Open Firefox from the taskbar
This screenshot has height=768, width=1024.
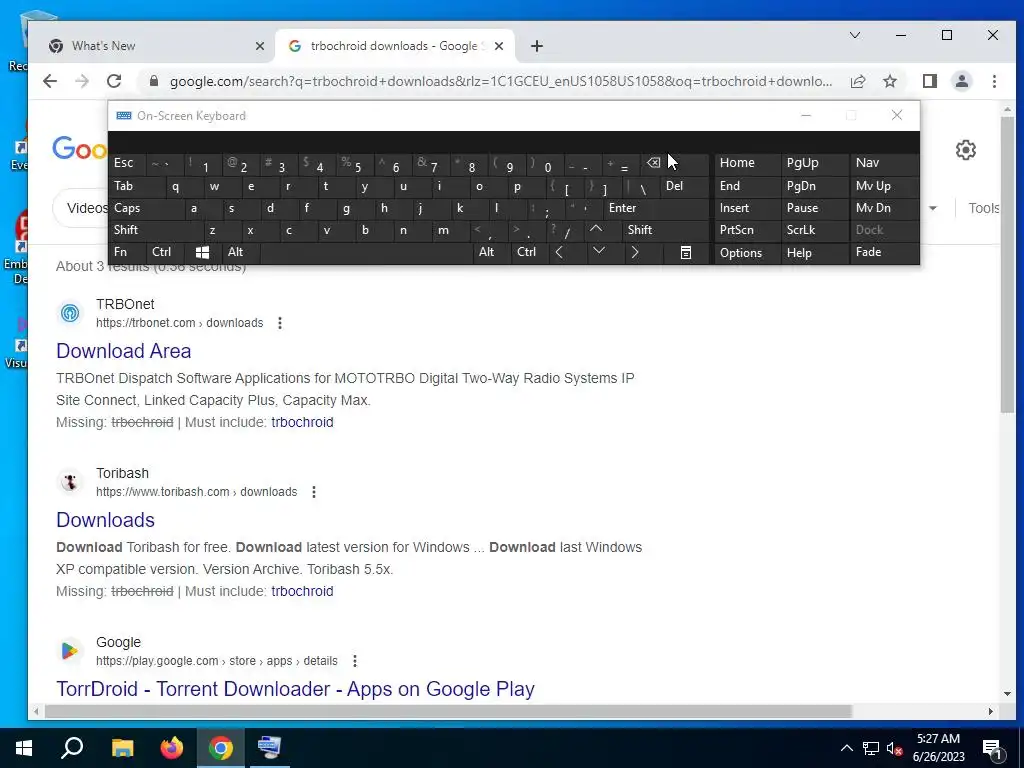172,748
